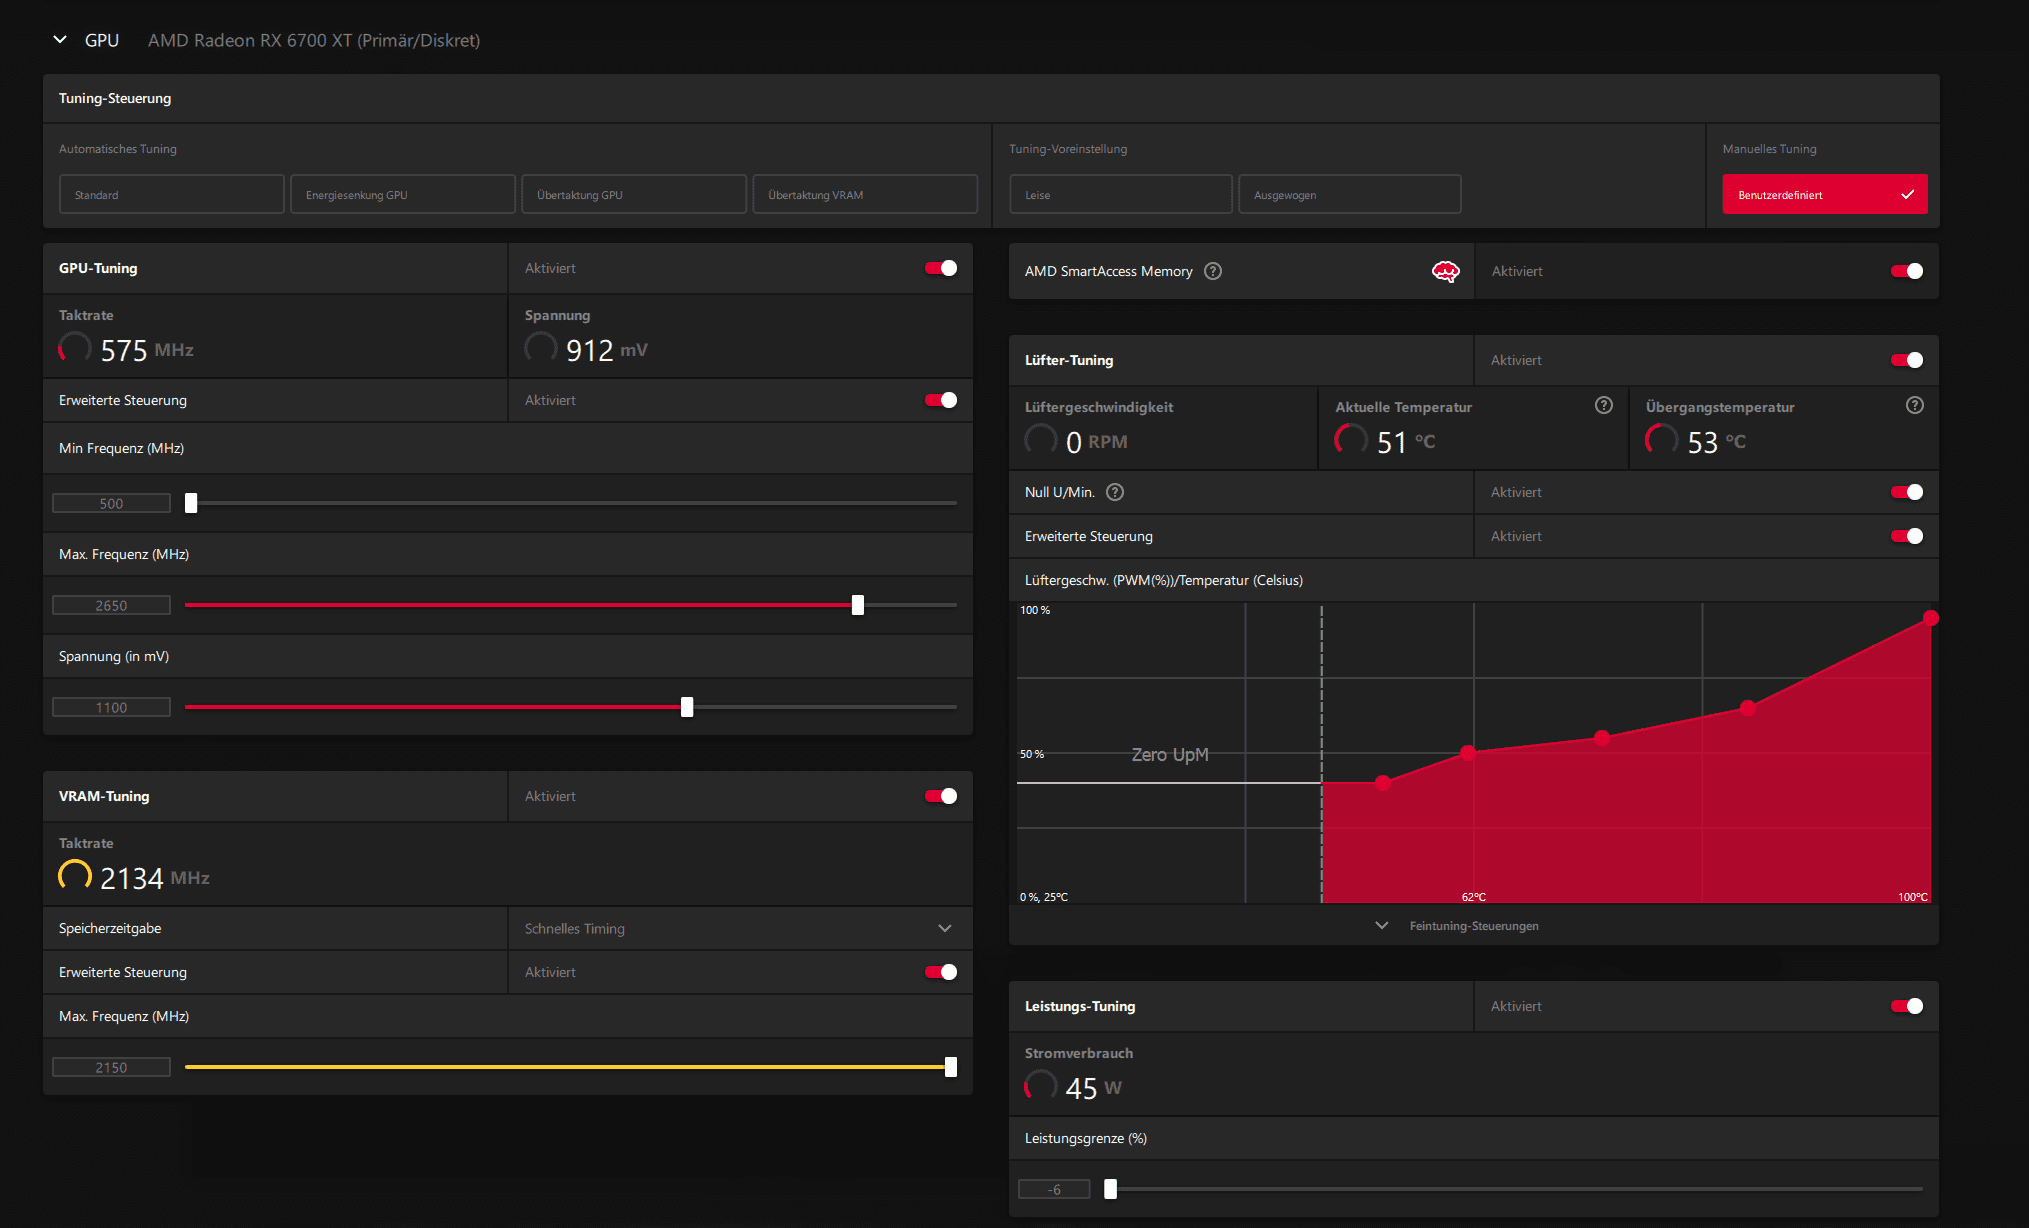Toggle VRAM-Tuning off
The image size is (2029, 1228).
[940, 796]
